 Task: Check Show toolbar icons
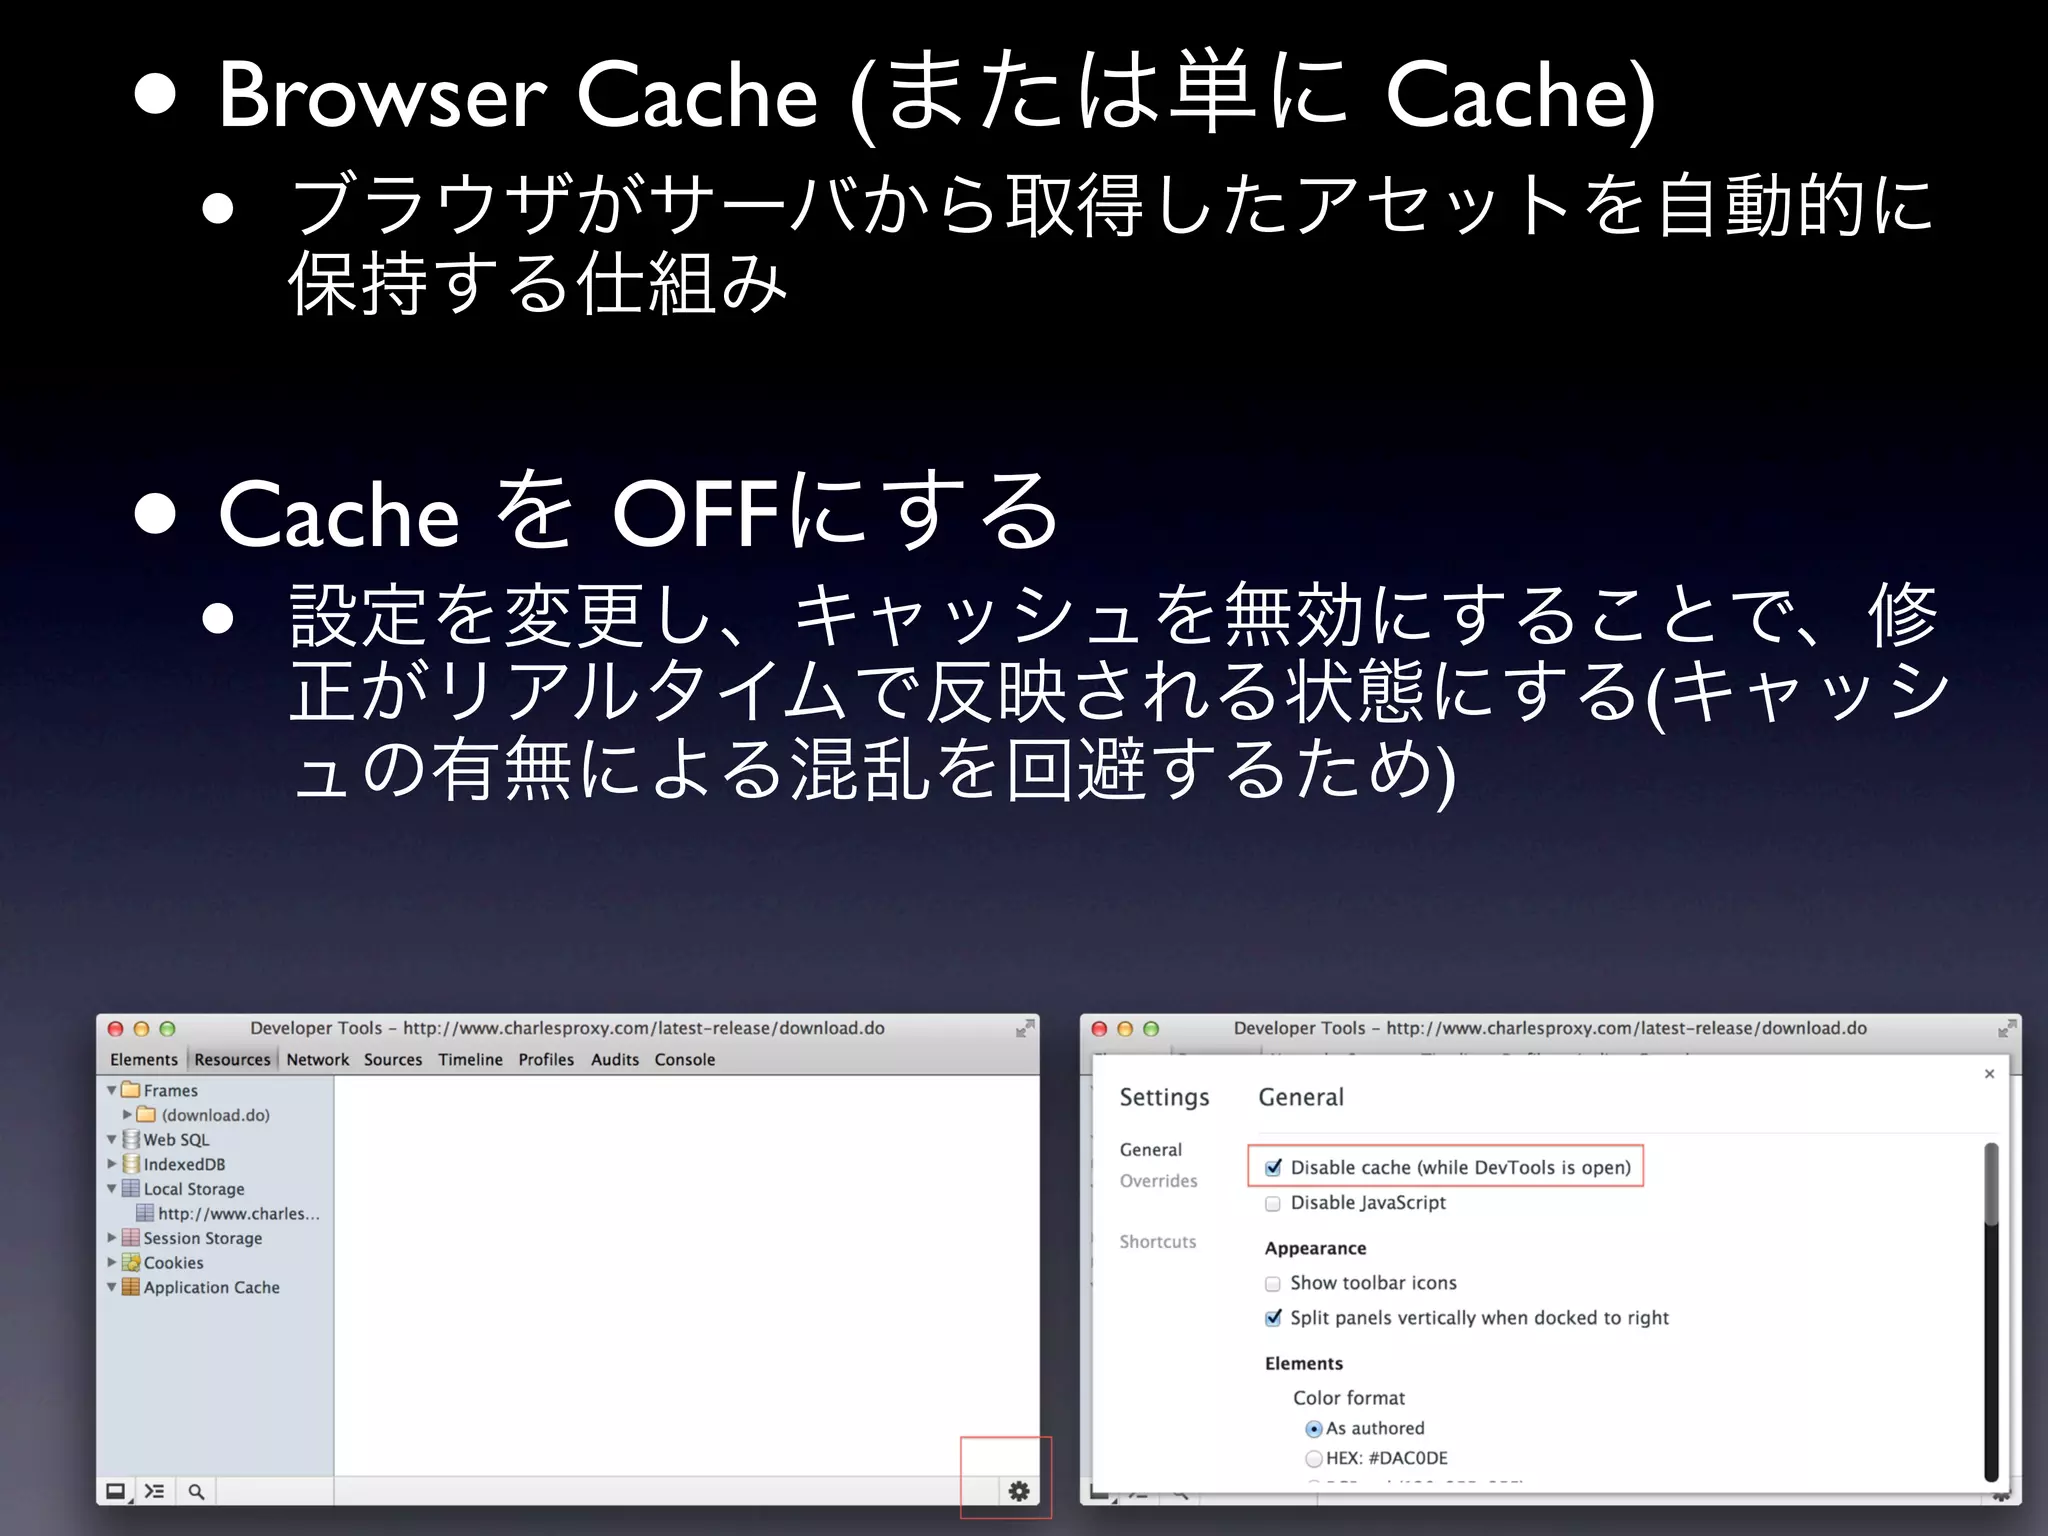1273,1283
